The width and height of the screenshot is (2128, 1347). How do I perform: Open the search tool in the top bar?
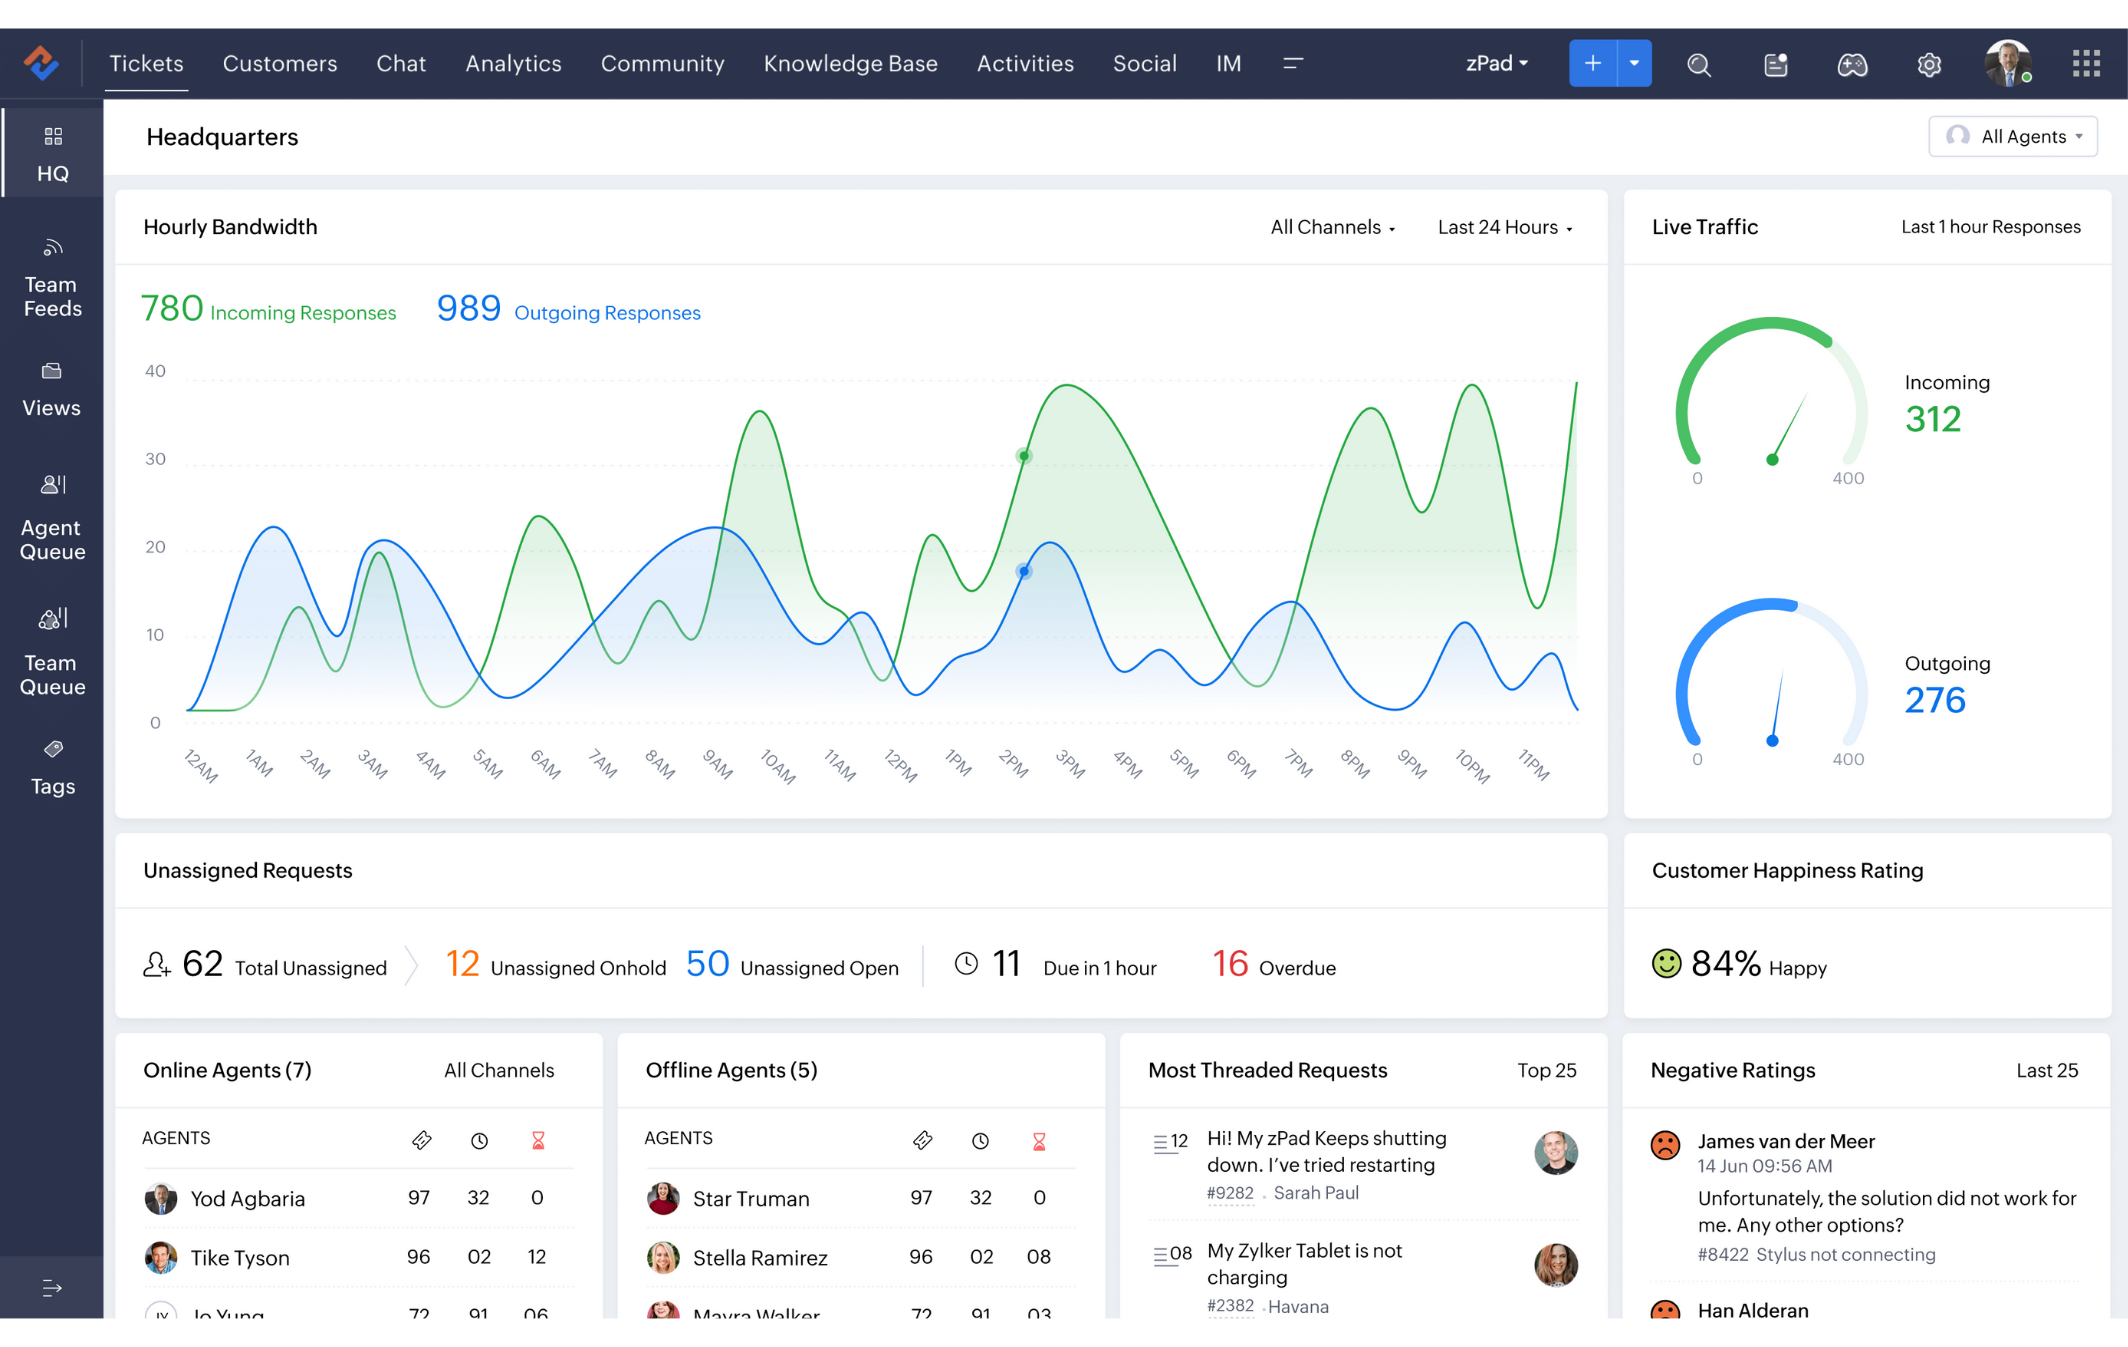[1699, 63]
